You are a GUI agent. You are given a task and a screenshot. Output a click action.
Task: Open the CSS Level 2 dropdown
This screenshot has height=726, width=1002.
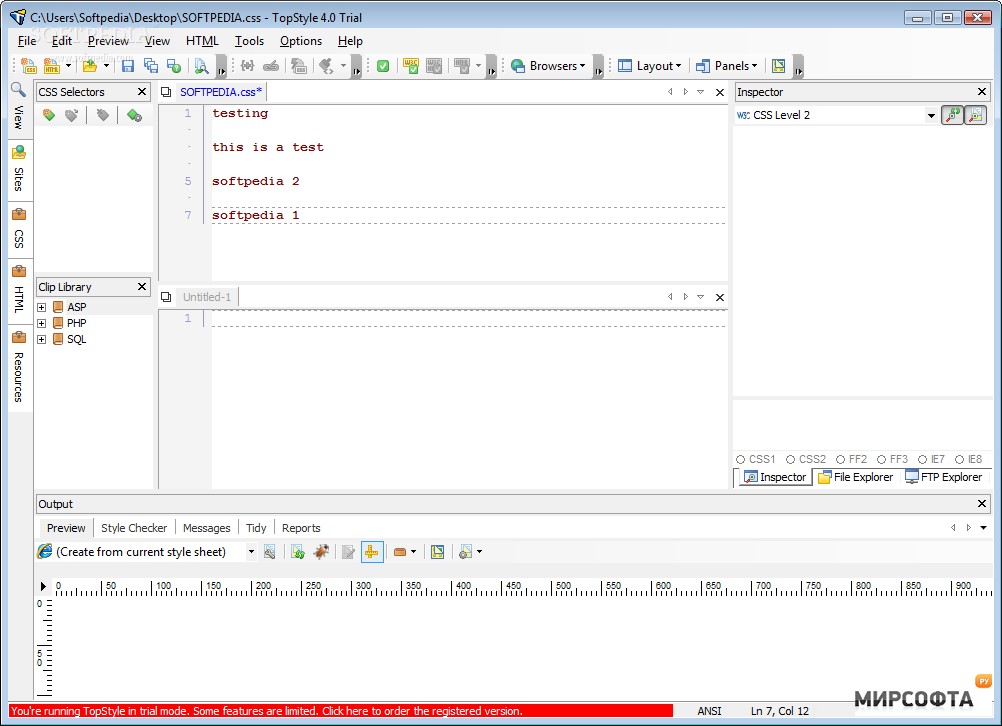(931, 116)
